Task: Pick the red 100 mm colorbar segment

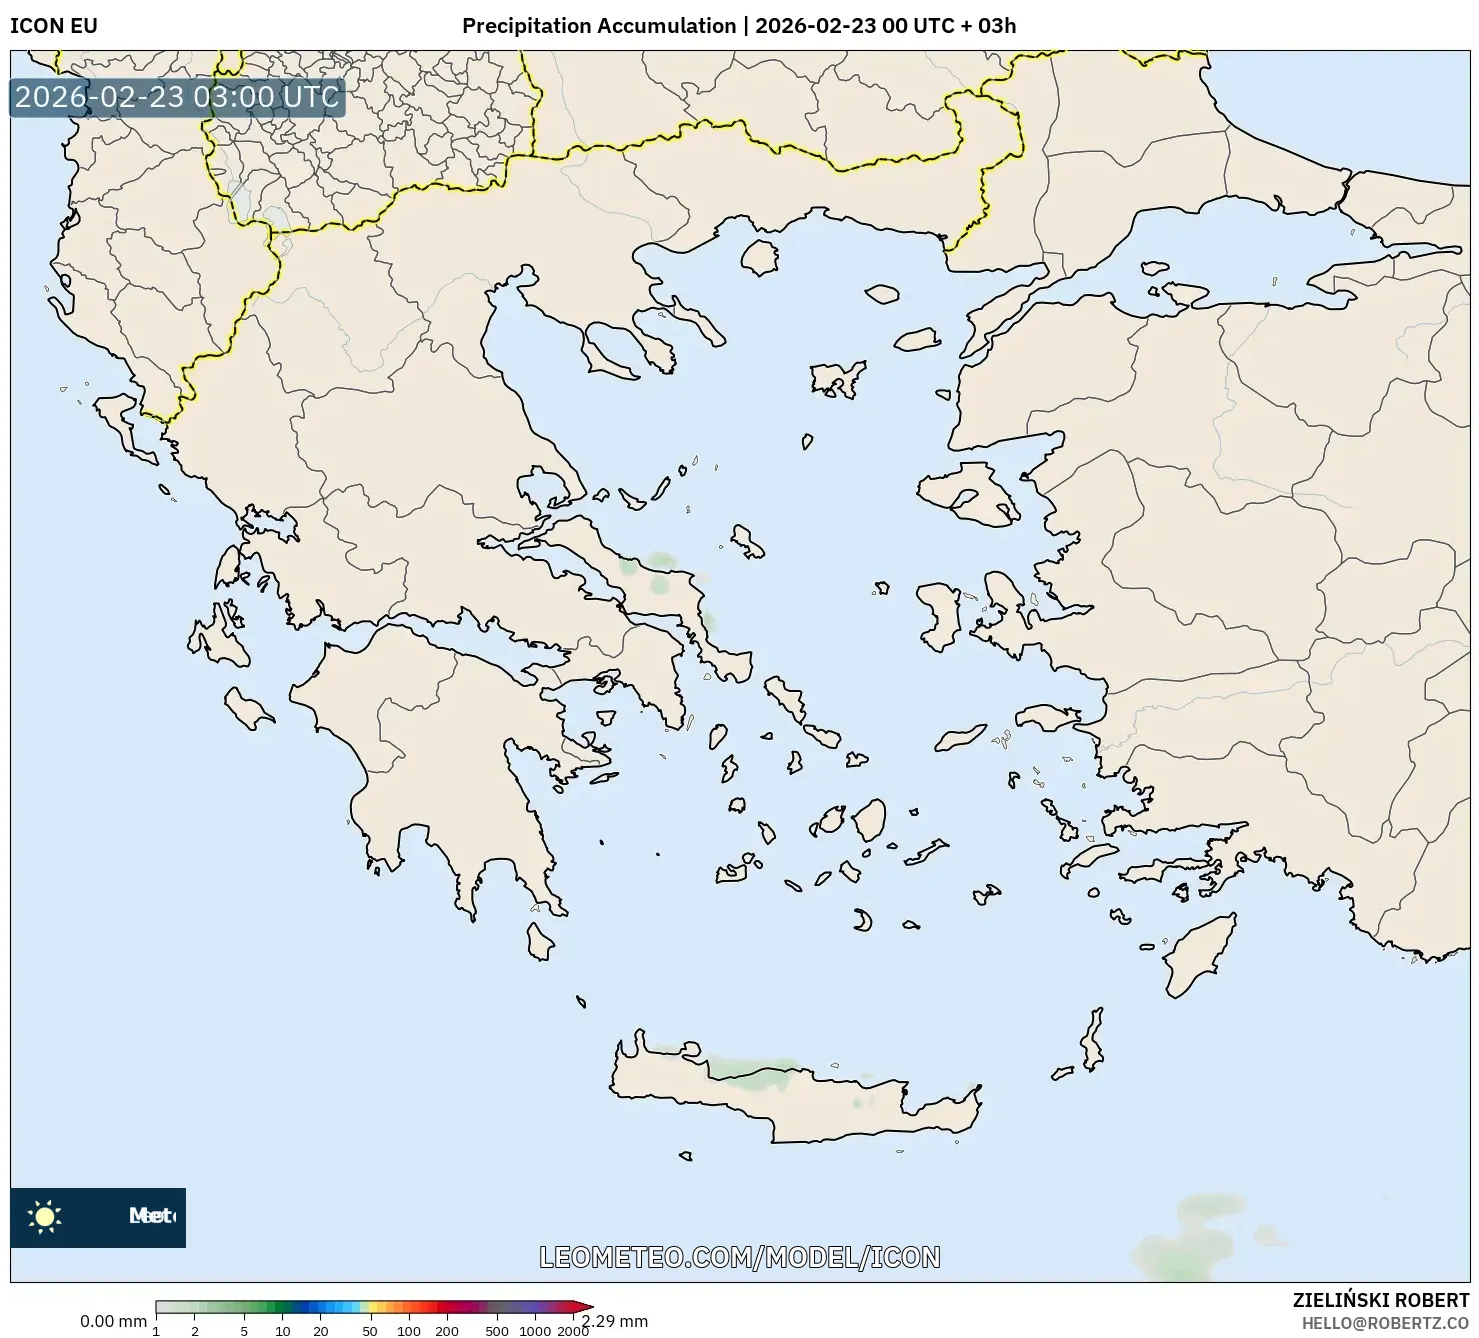Action: [408, 1306]
